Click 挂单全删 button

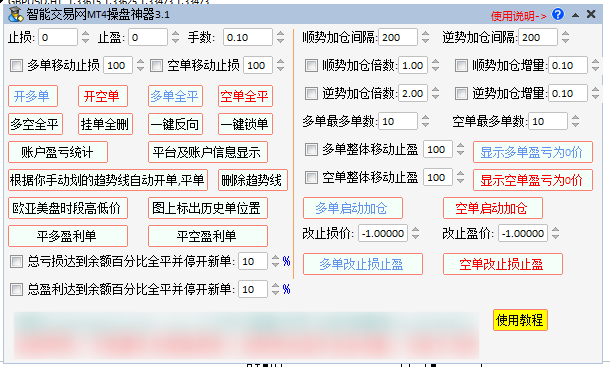pos(105,124)
